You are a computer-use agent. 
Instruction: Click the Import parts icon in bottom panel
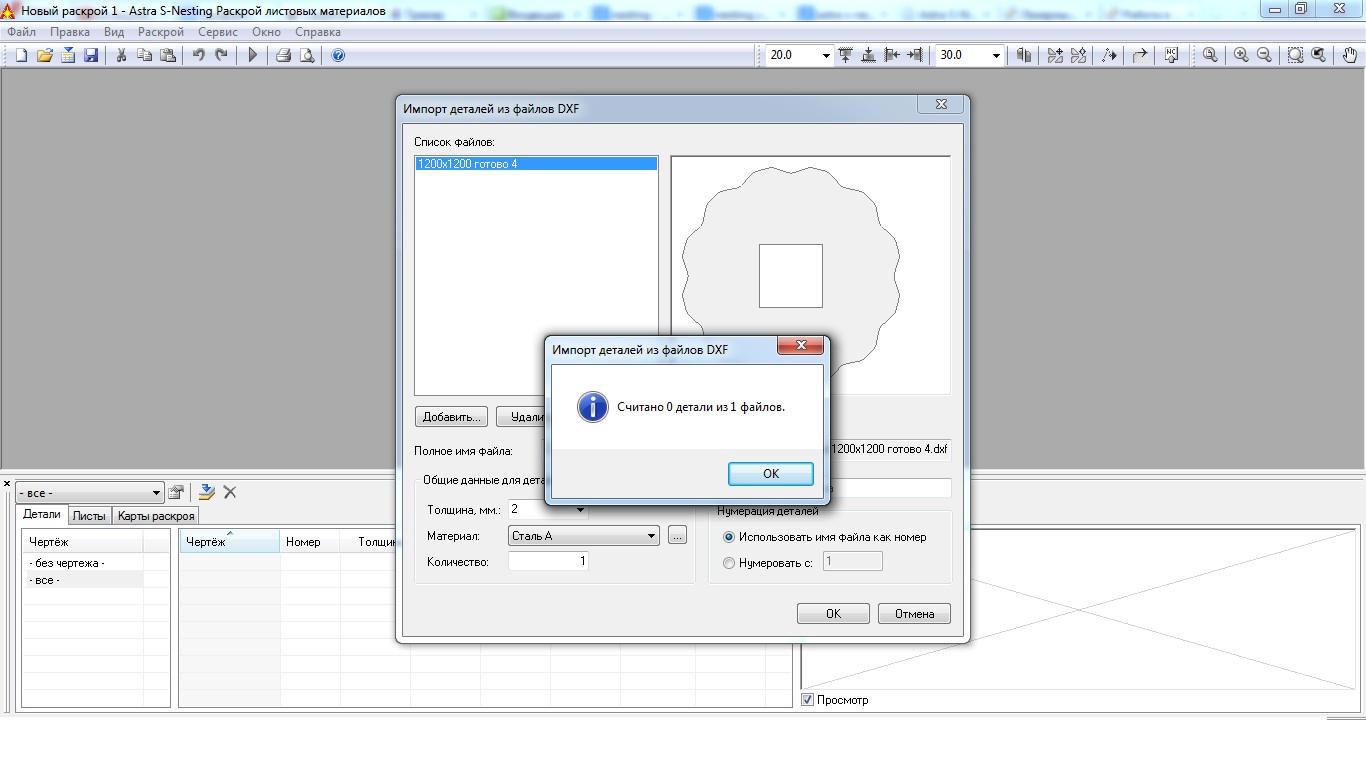click(x=206, y=492)
